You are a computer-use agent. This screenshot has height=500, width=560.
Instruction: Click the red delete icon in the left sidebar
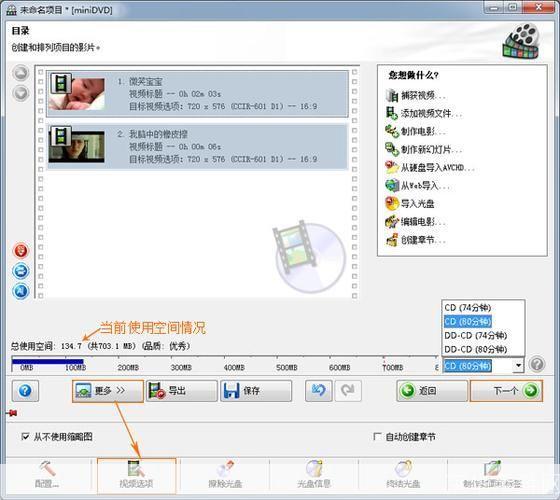click(x=21, y=250)
